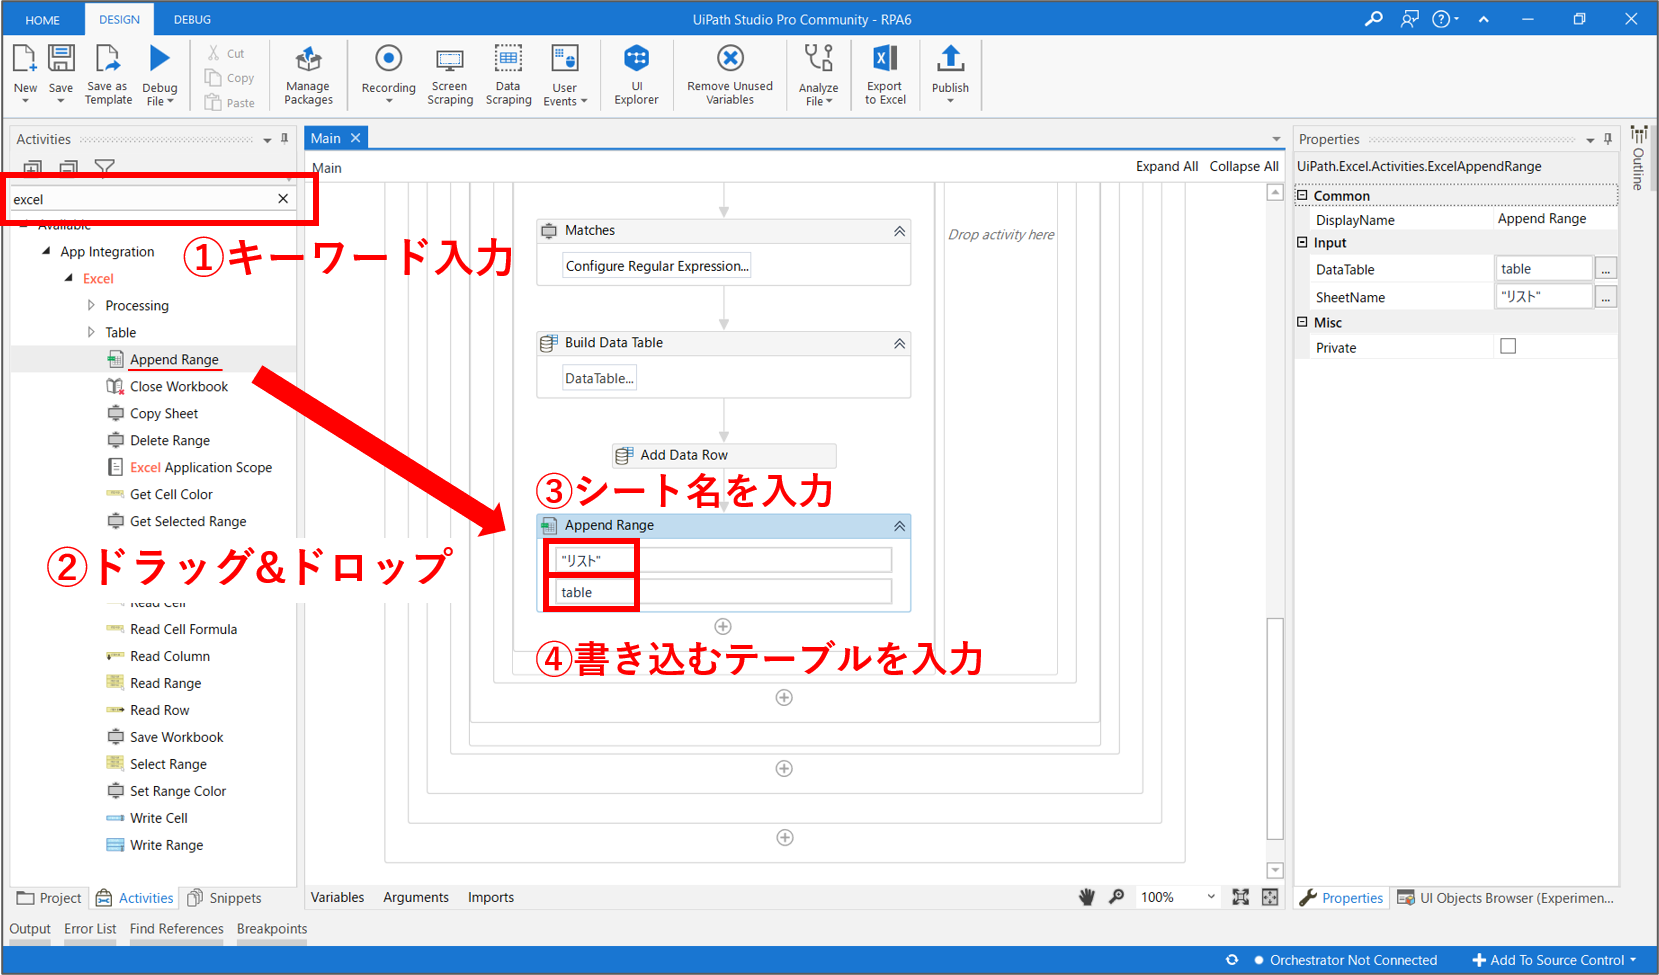Open the zoom level 100% dropdown
The height and width of the screenshot is (975, 1659).
(x=1211, y=897)
